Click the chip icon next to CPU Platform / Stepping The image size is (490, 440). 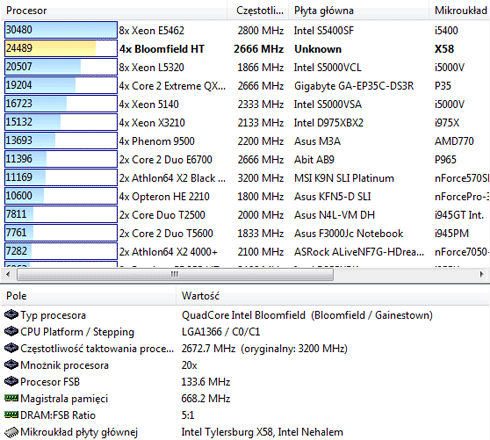11,331
